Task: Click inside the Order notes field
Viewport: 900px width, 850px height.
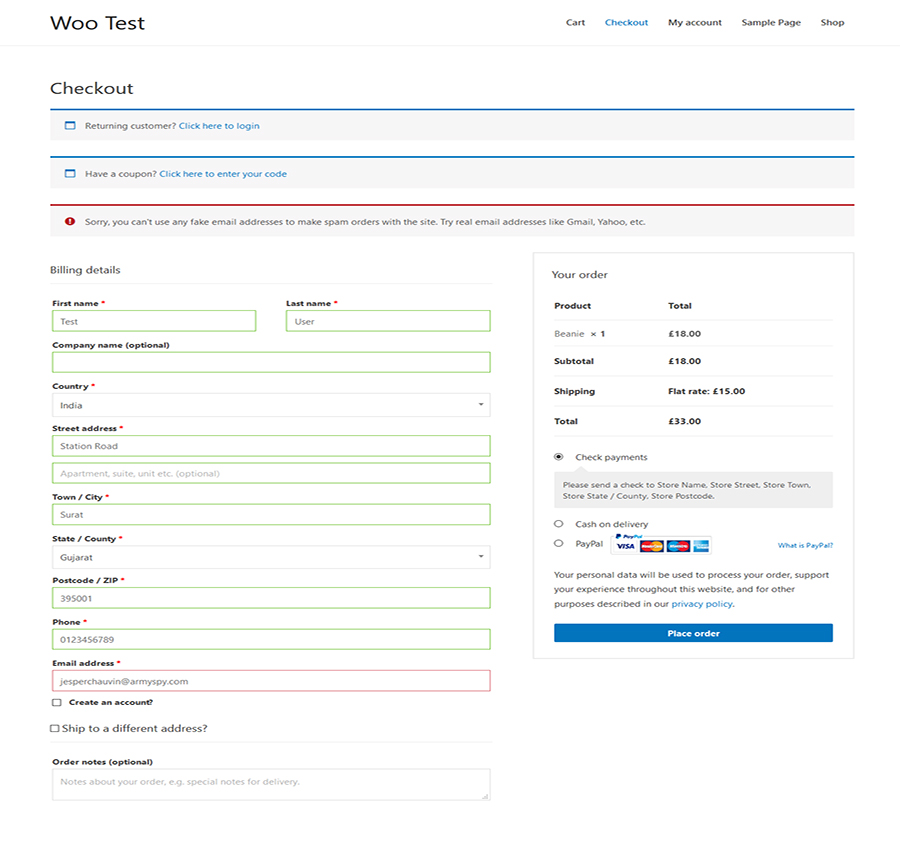Action: click(x=270, y=784)
